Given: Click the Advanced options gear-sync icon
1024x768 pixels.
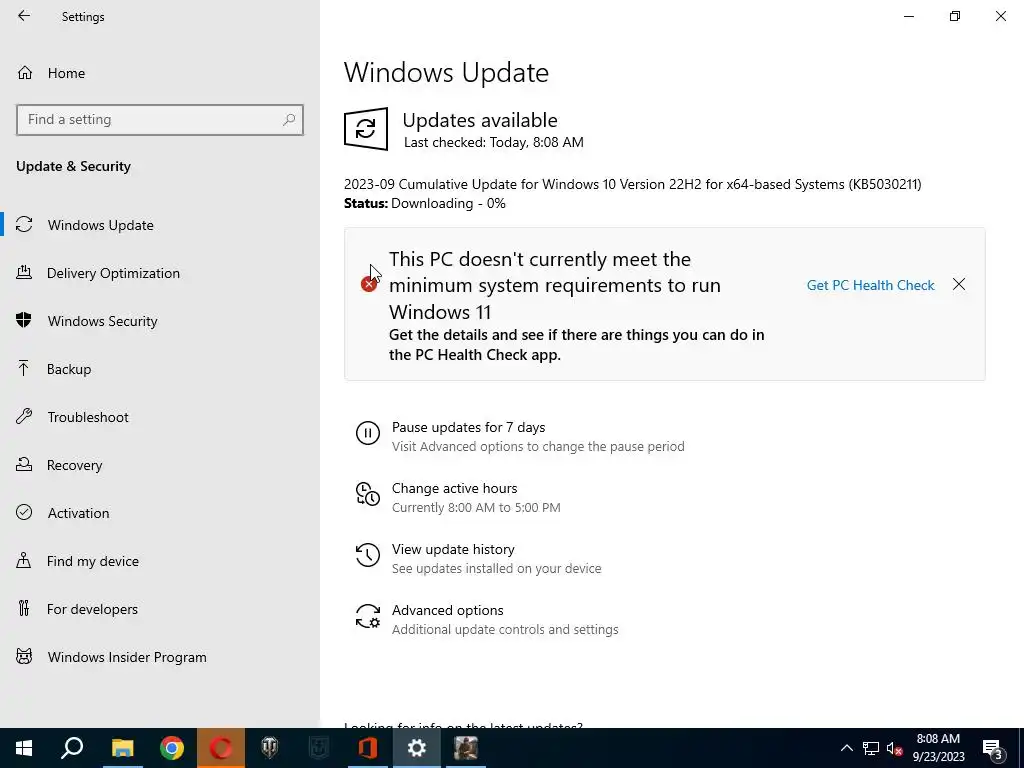Looking at the screenshot, I should (x=368, y=616).
